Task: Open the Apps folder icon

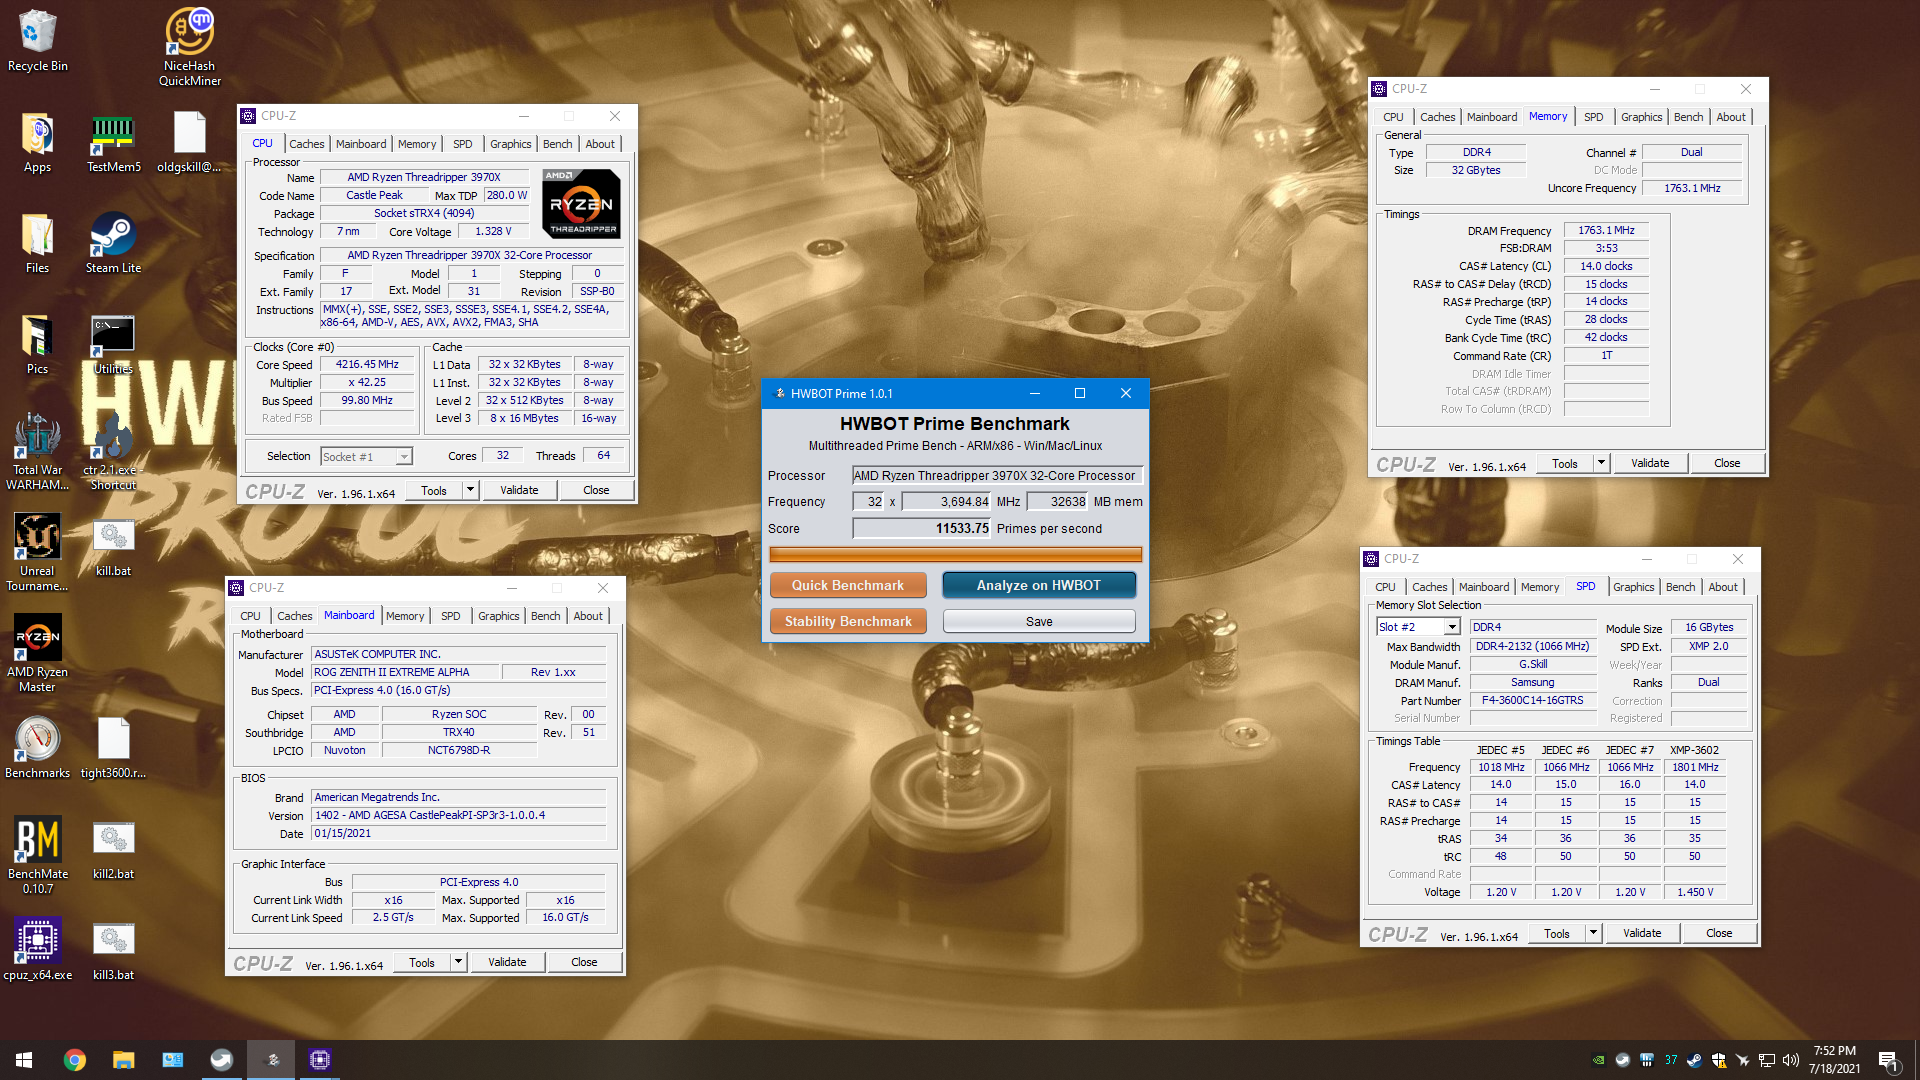Action: [37, 142]
